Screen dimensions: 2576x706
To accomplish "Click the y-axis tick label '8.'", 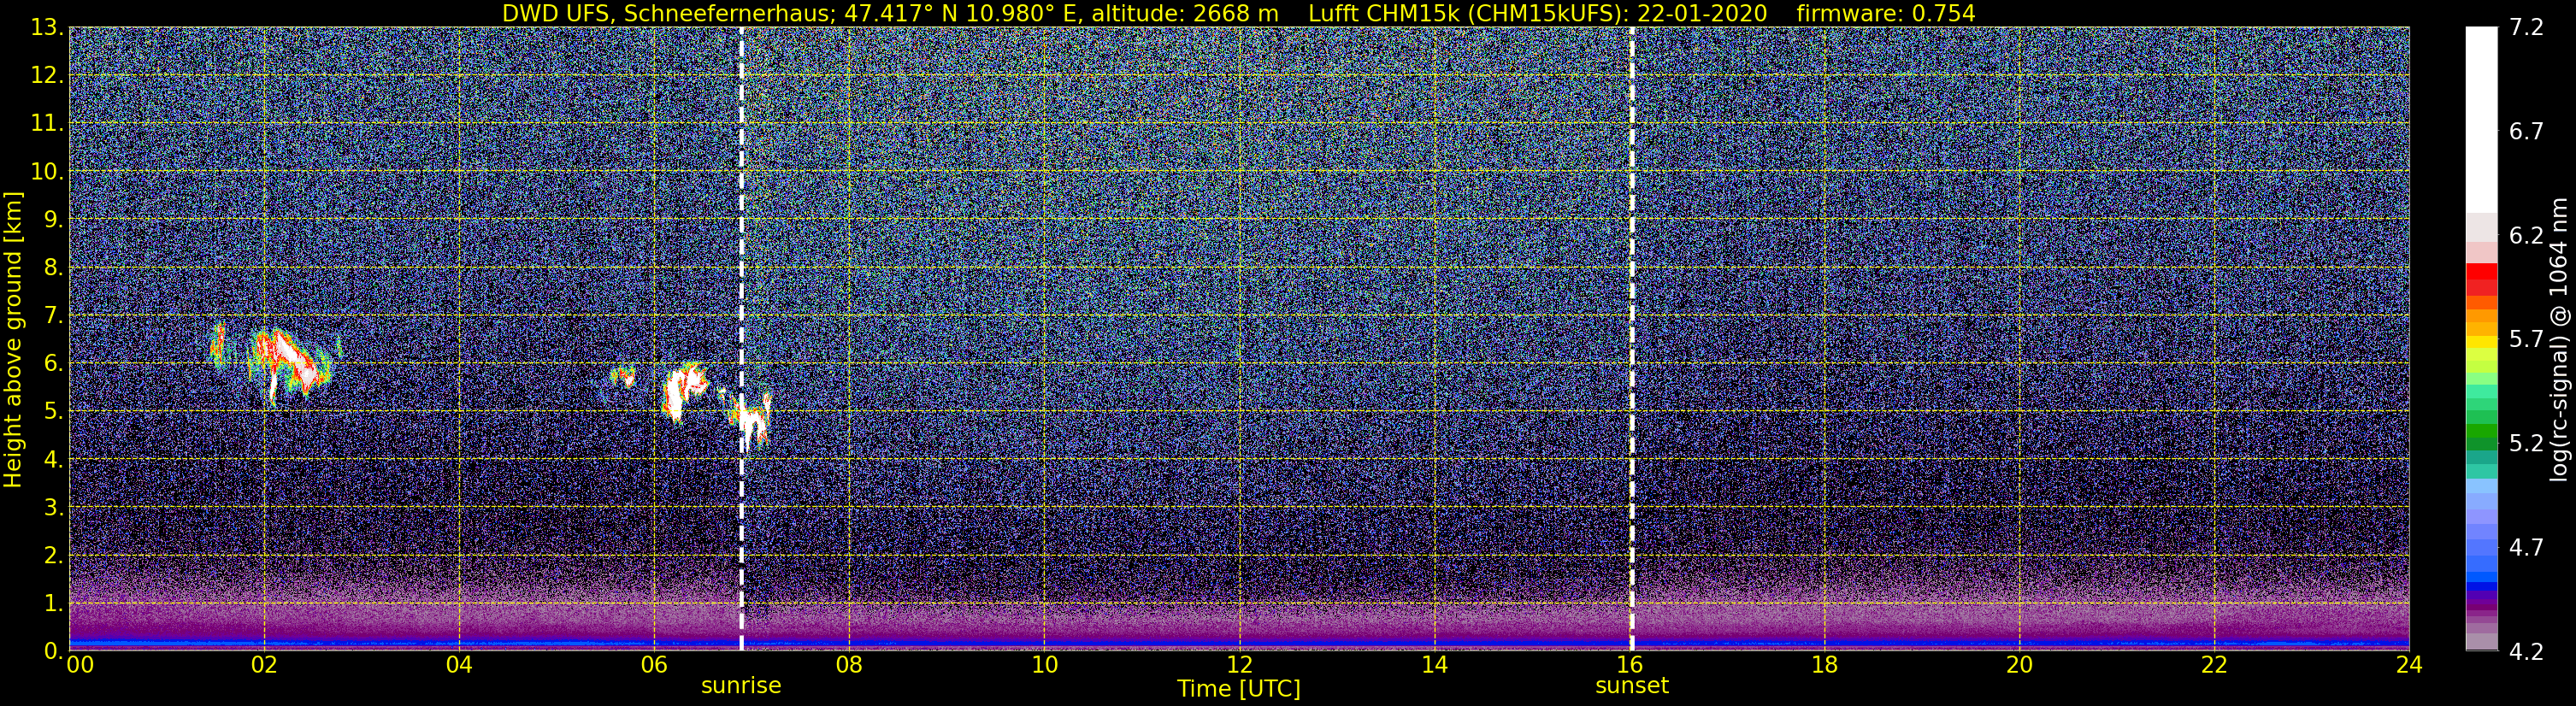I will point(53,268).
